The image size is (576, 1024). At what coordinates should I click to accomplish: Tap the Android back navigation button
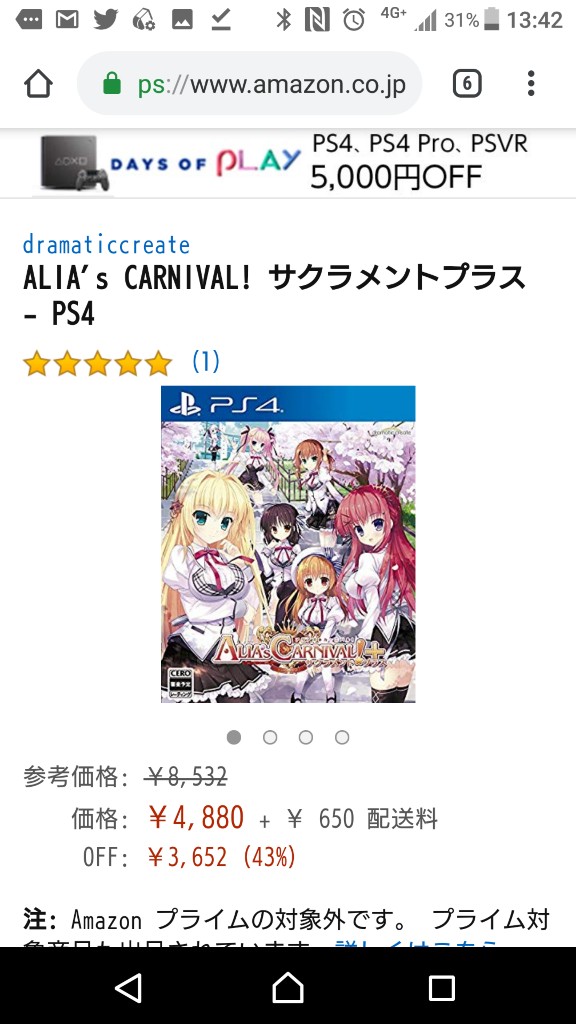tap(129, 987)
